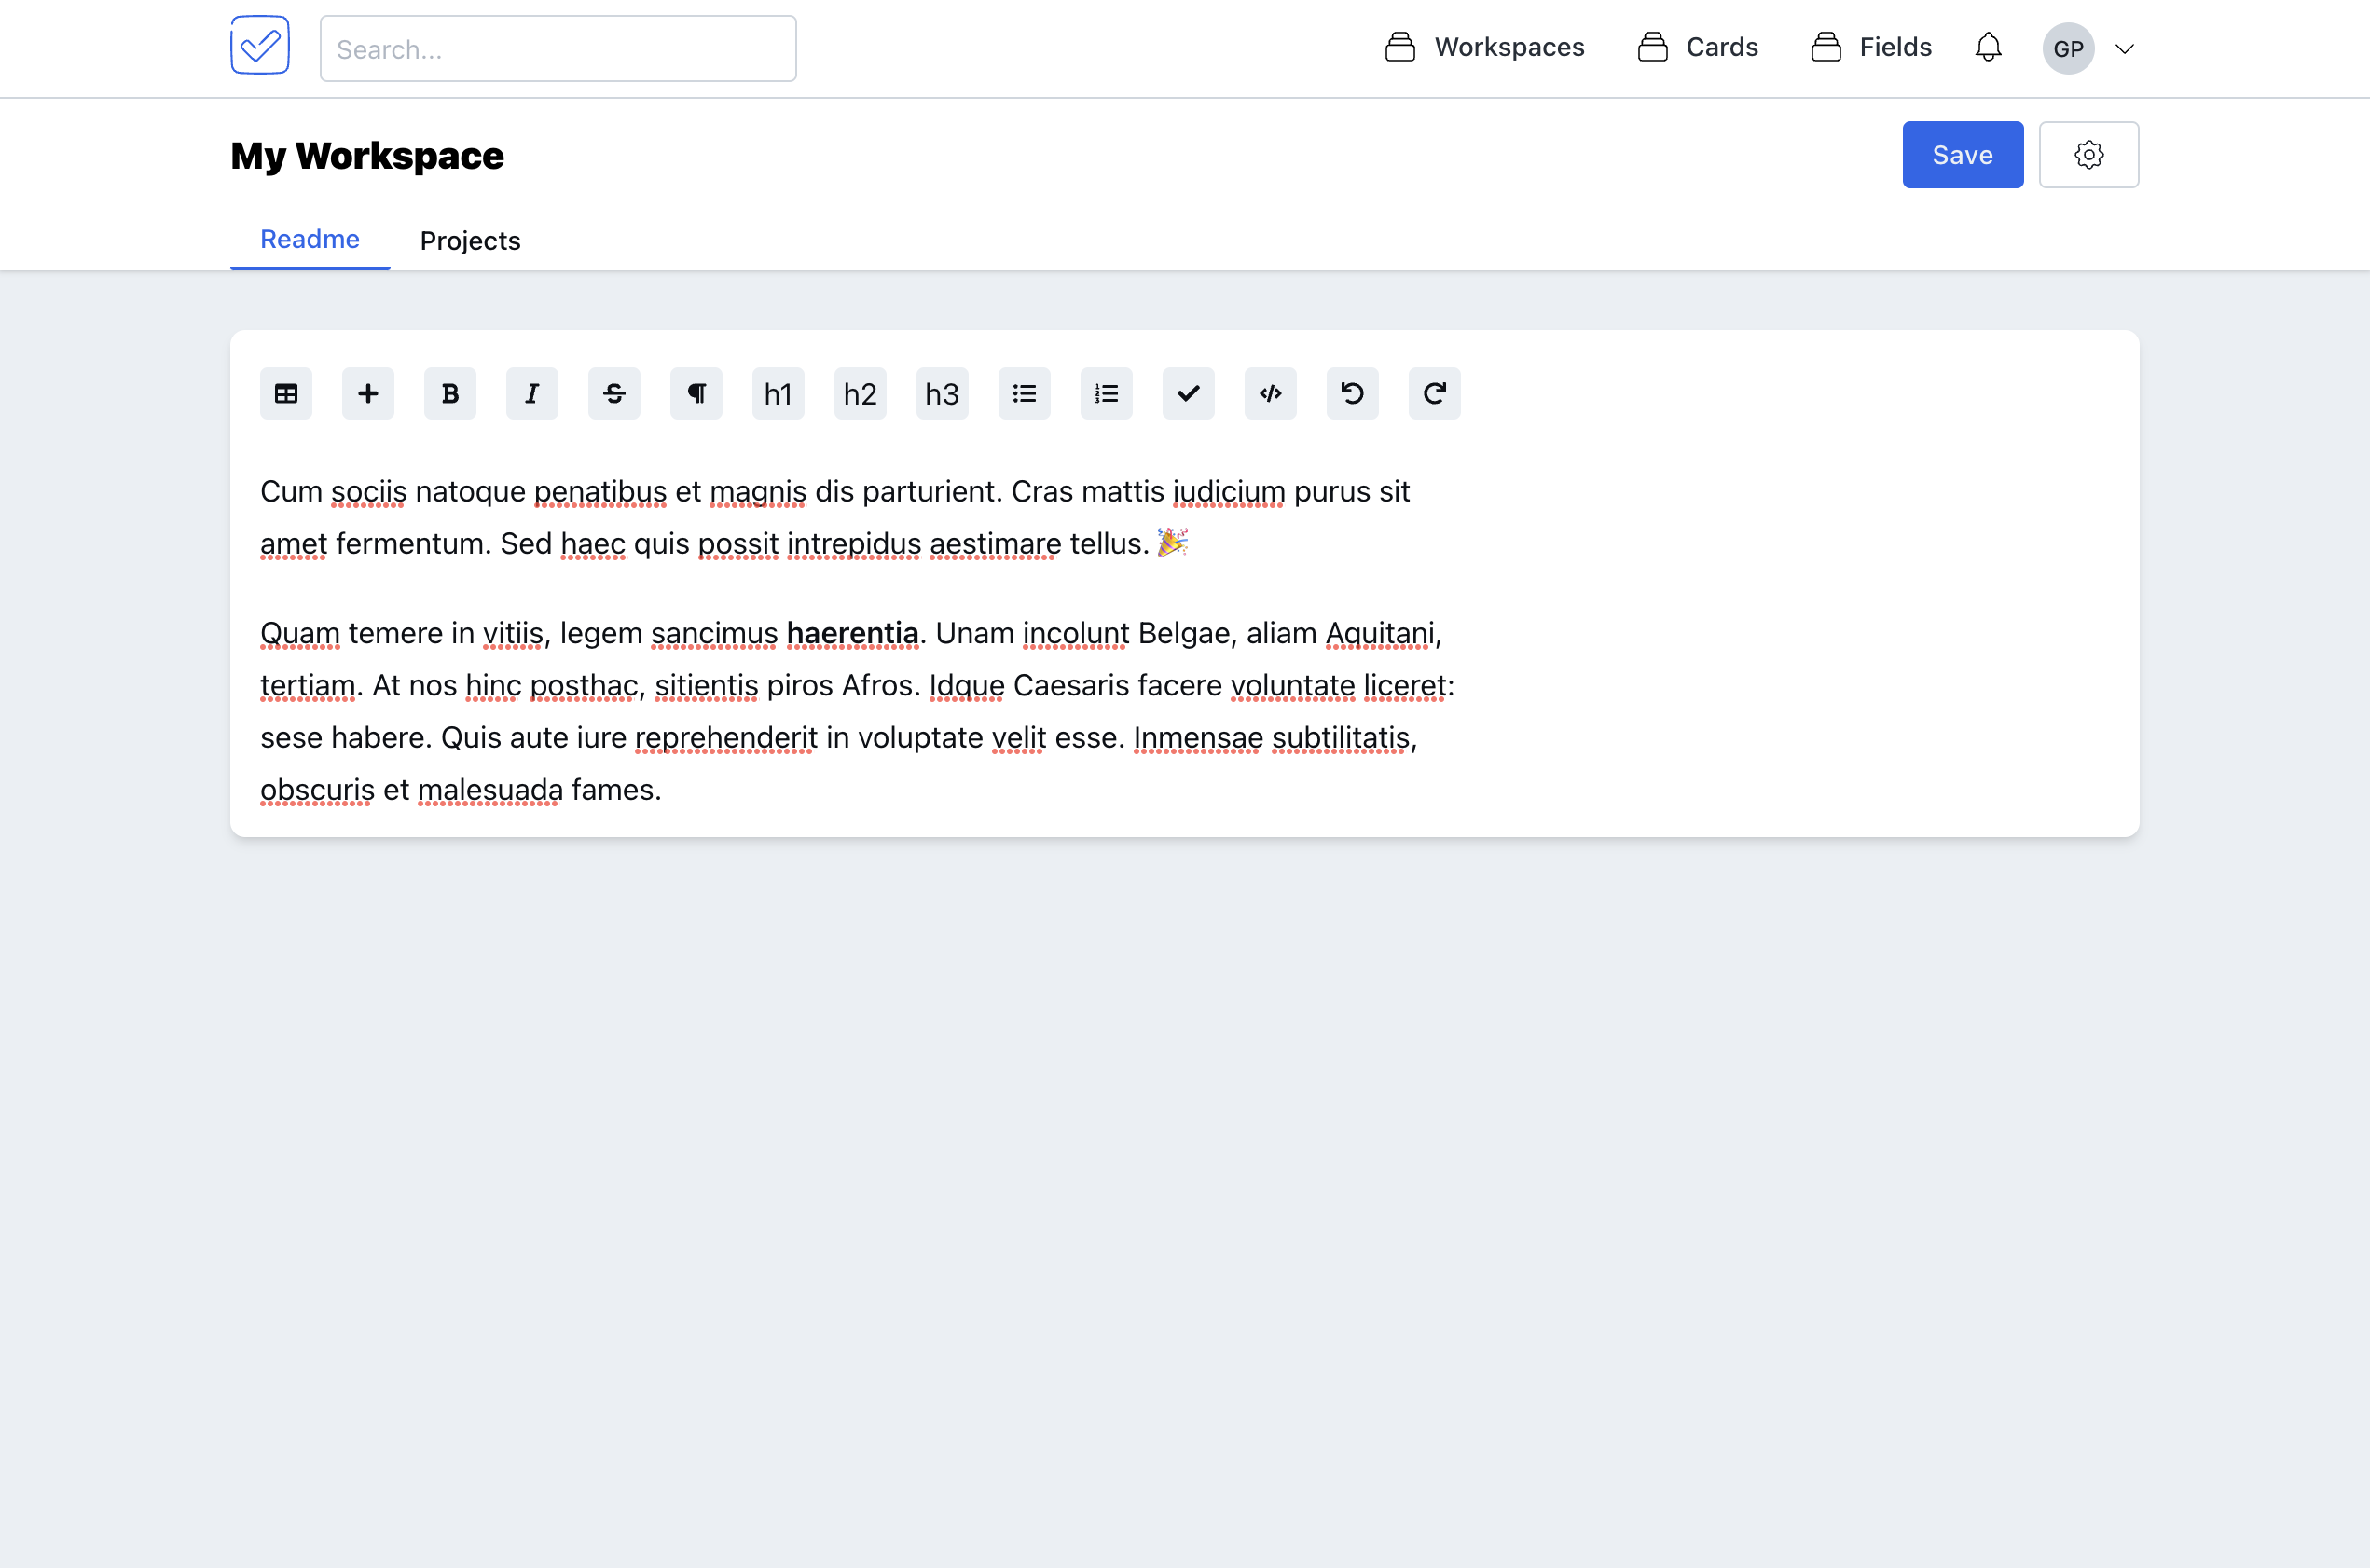
Task: Apply strikethrough formatting
Action: [614, 393]
